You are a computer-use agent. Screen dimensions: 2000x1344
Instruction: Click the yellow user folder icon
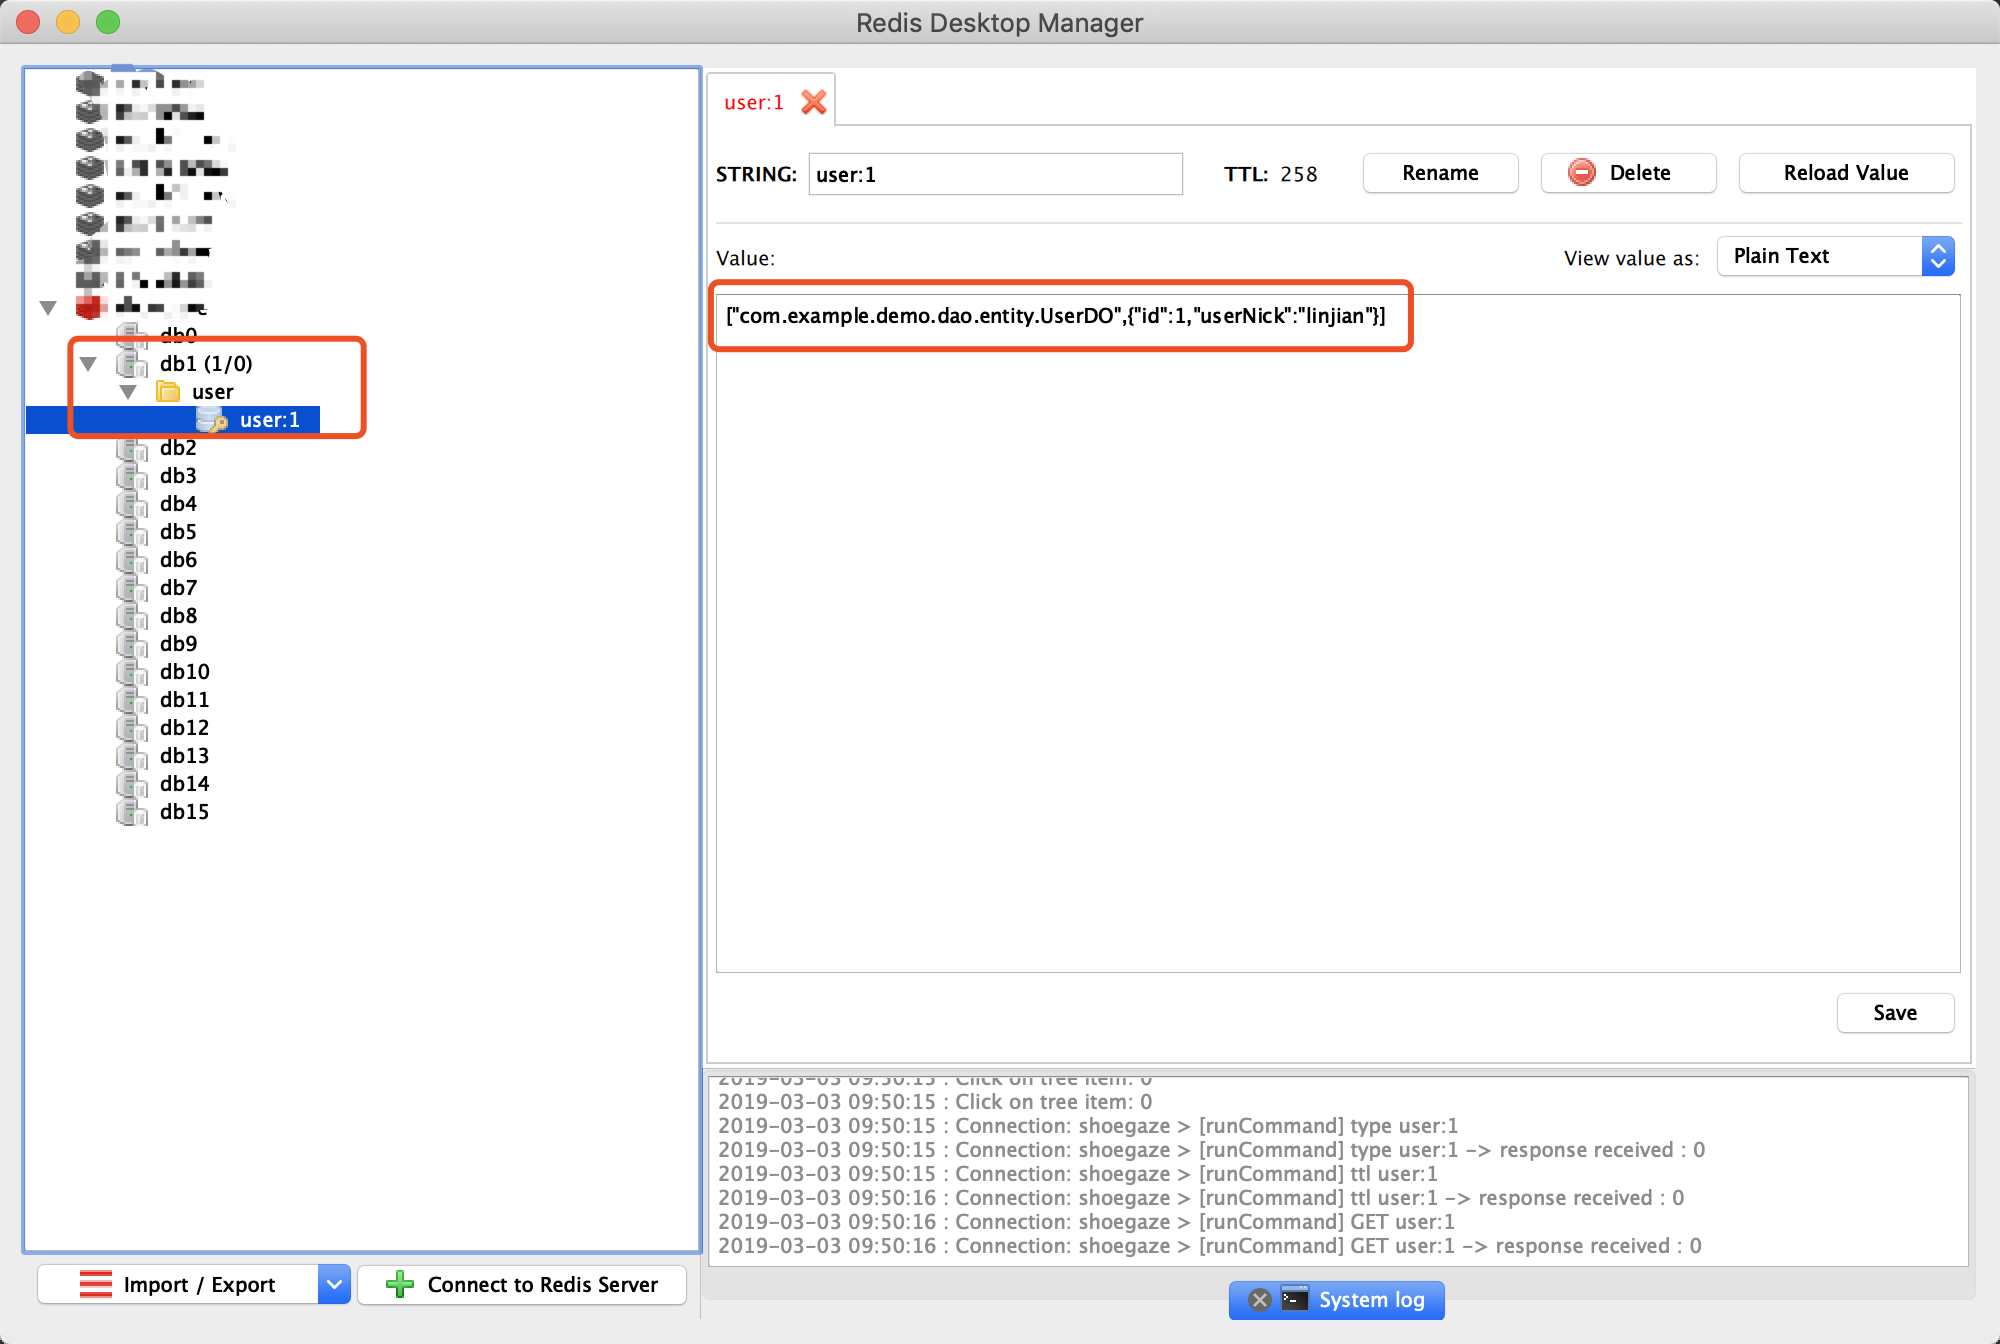tap(168, 392)
